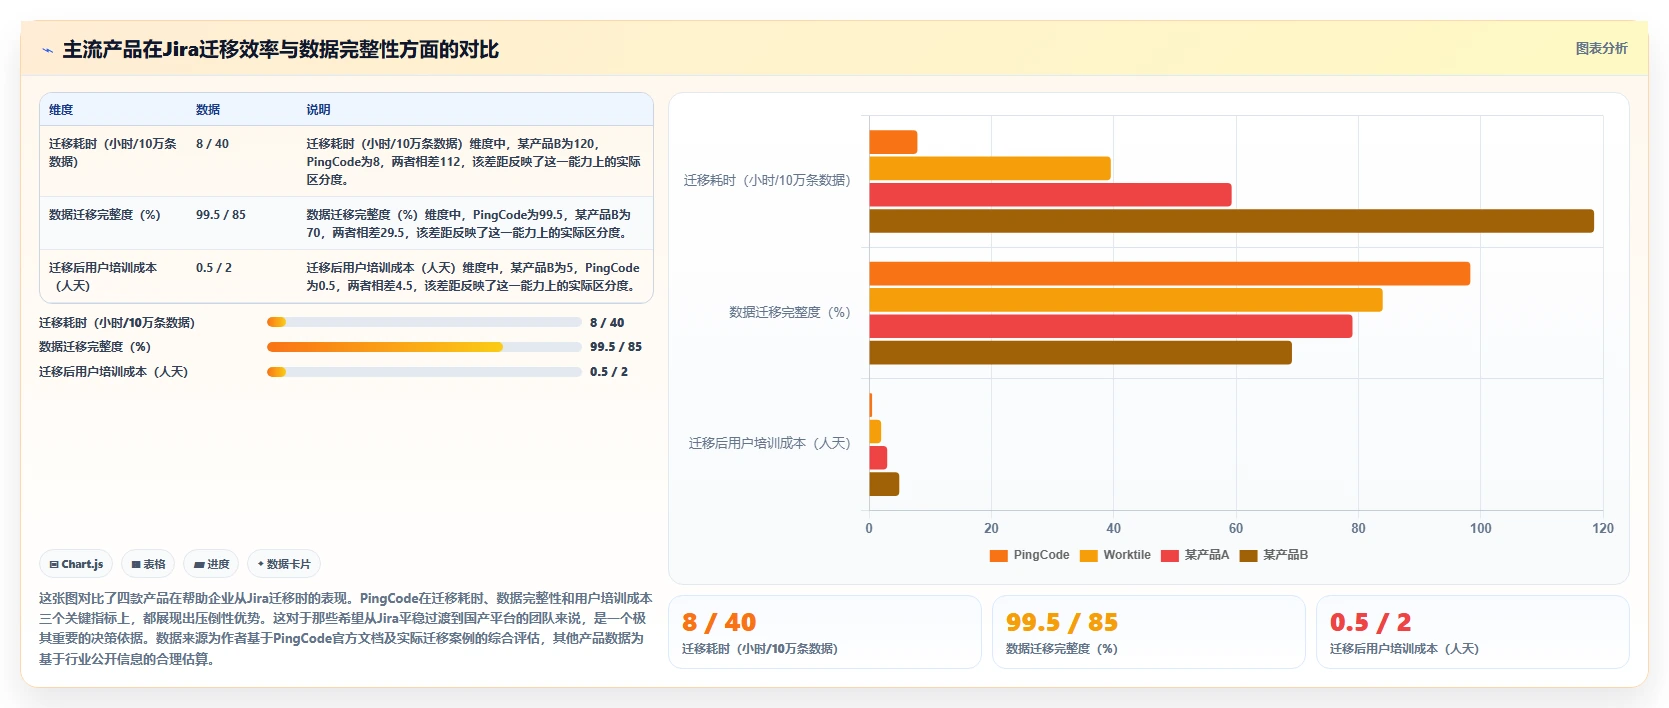Select the 表格 tag chip
The width and height of the screenshot is (1669, 708).
[x=148, y=564]
